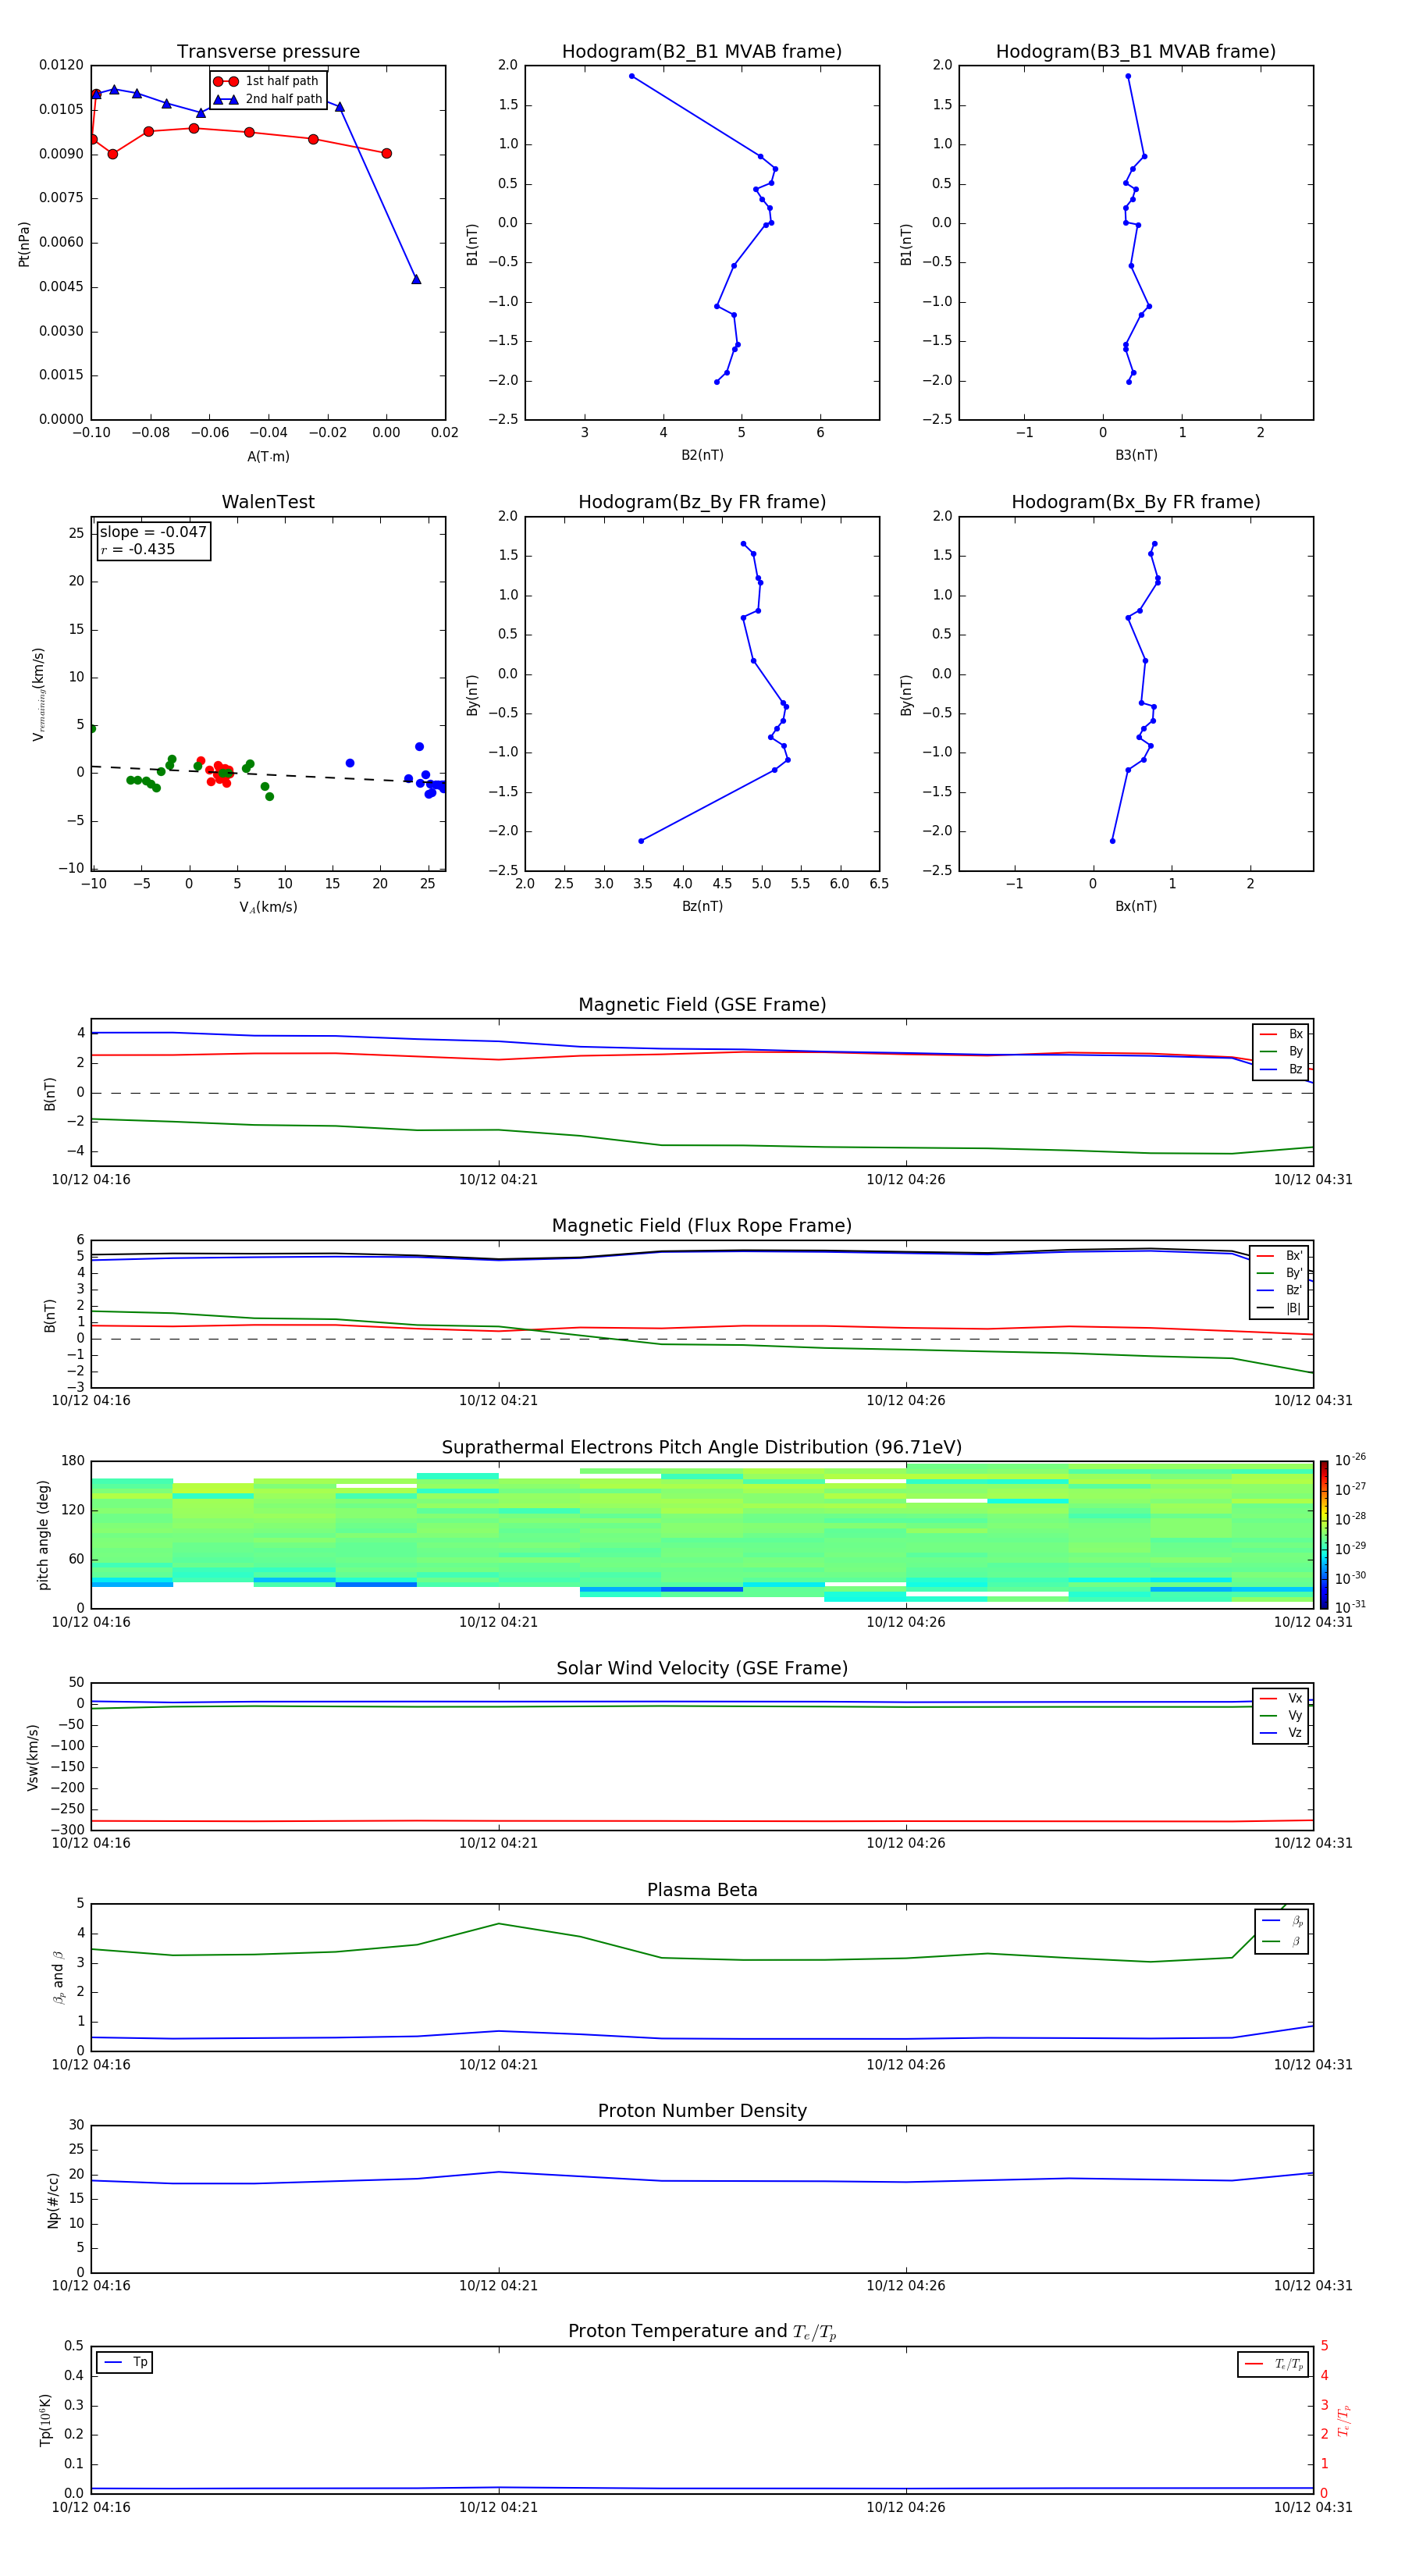Click the 10^-26 colorbar tick label
Image resolution: width=1405 pixels, height=2576 pixels.
click(1350, 1460)
